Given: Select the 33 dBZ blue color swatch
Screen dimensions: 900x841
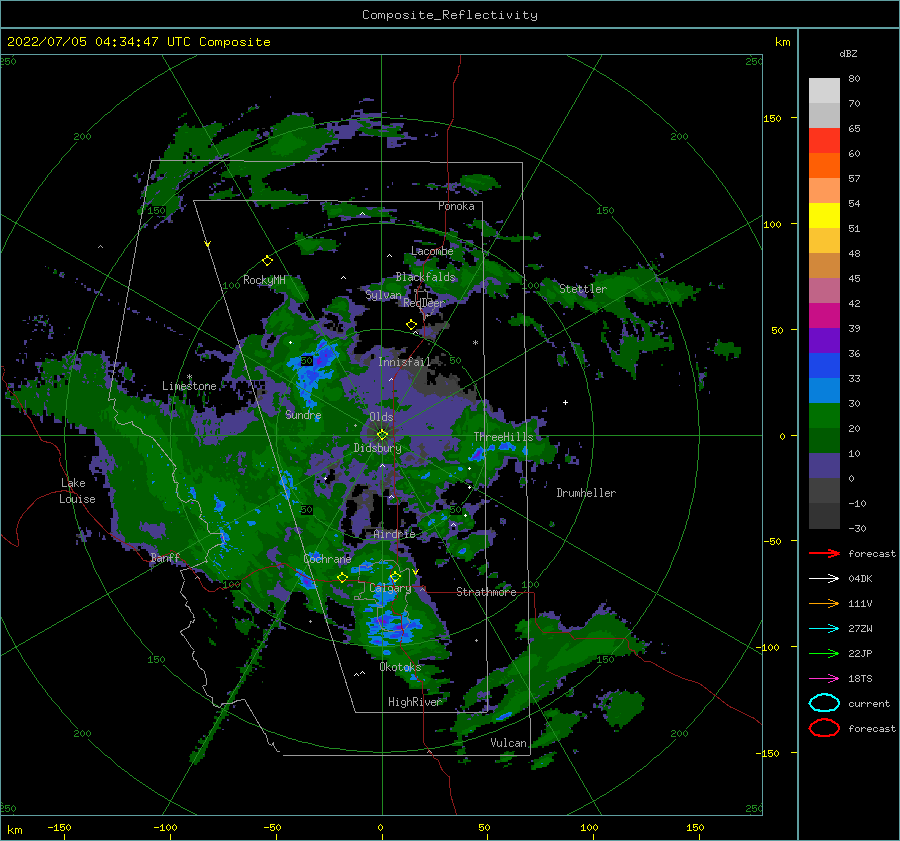Looking at the screenshot, I should point(824,390).
